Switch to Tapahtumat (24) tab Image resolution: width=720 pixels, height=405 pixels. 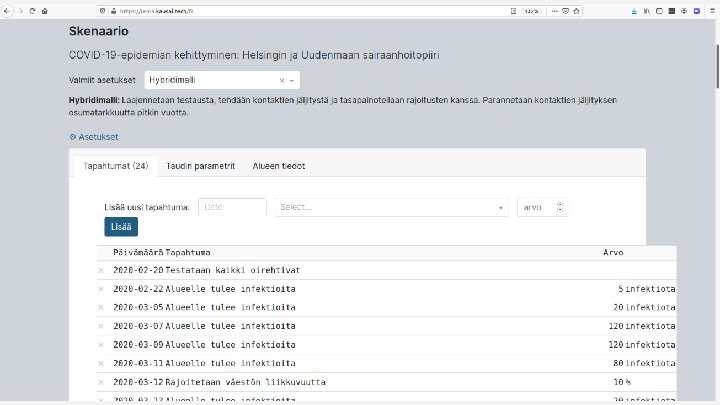115,166
